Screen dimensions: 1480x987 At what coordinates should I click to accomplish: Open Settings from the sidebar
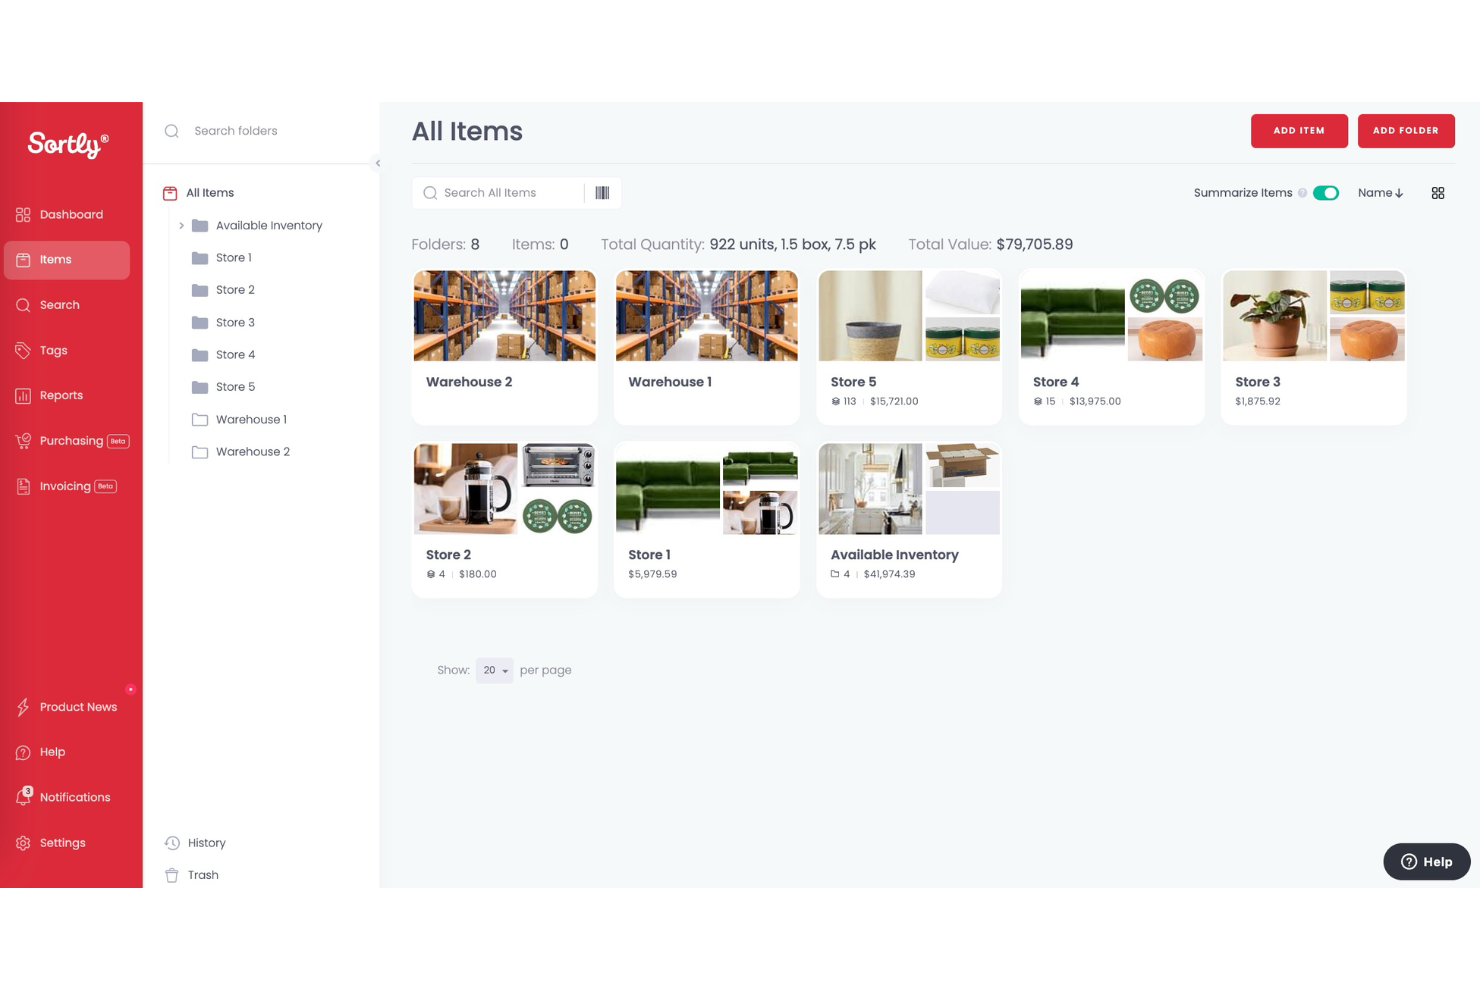(62, 842)
